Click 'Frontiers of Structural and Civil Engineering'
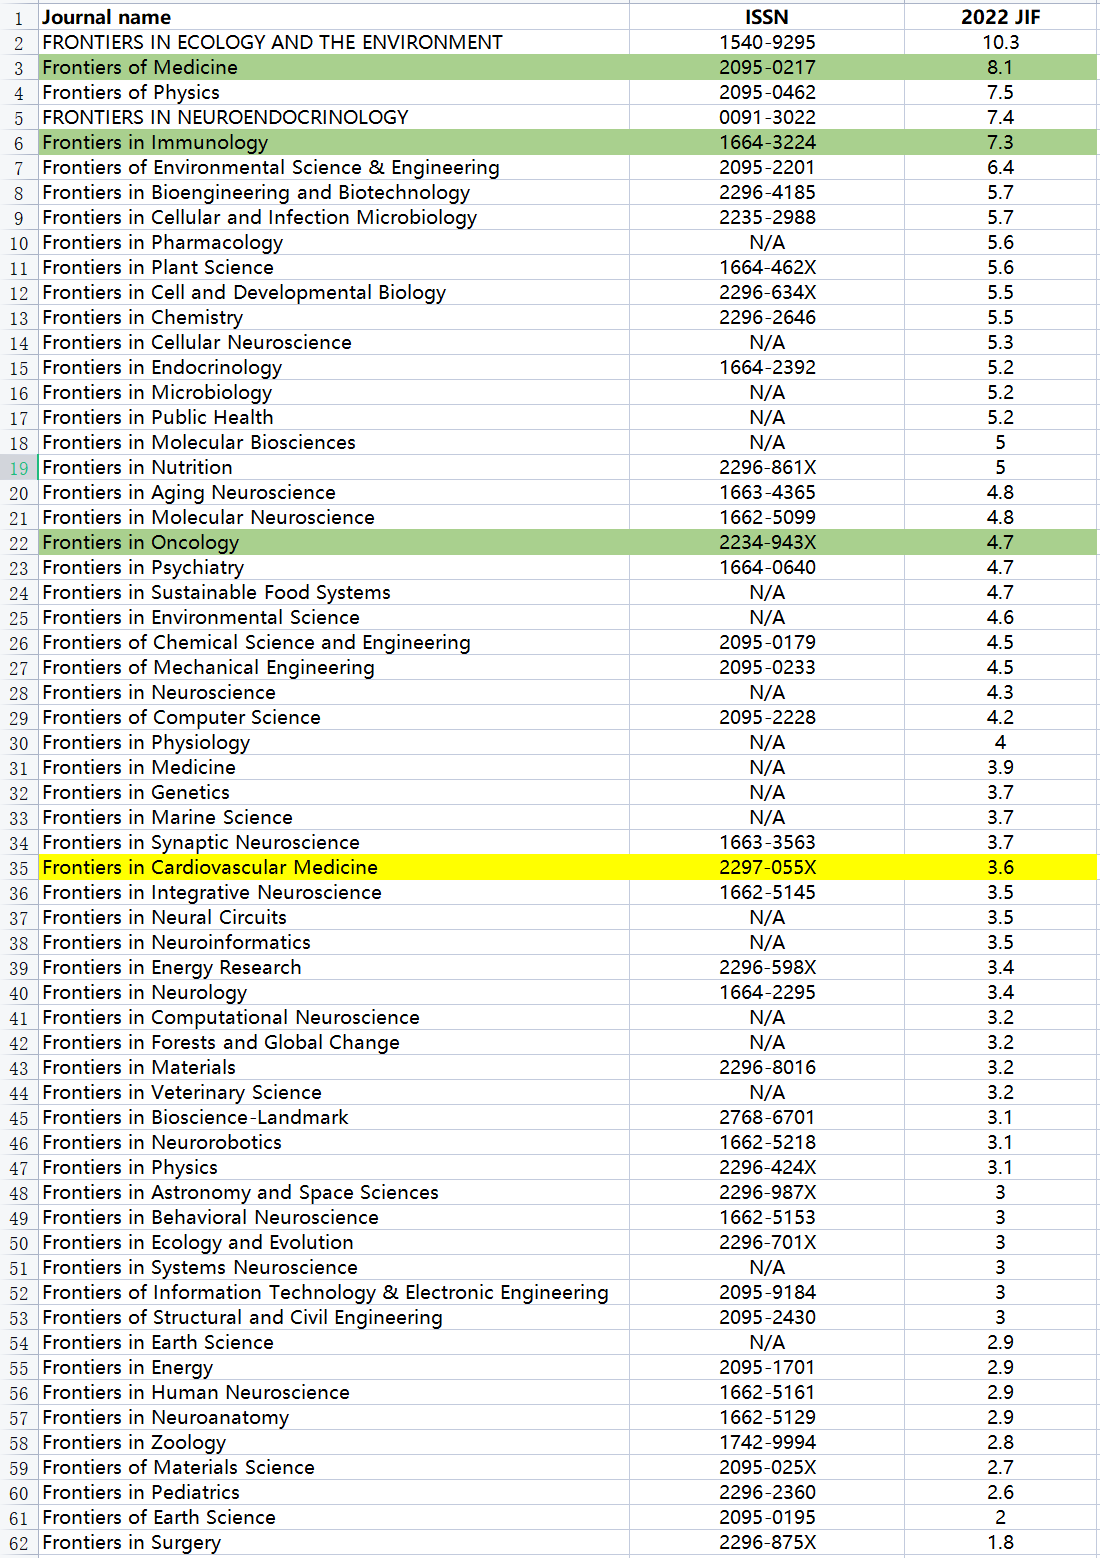Image resolution: width=1100 pixels, height=1558 pixels. pos(334,1317)
